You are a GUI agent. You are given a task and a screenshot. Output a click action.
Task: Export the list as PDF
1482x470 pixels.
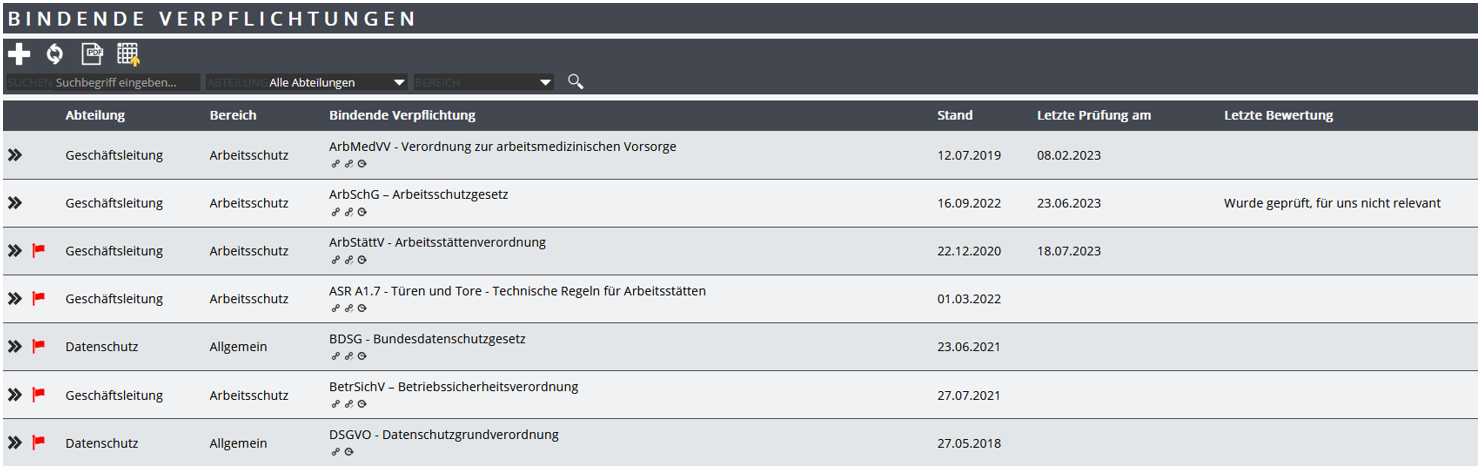[92, 54]
